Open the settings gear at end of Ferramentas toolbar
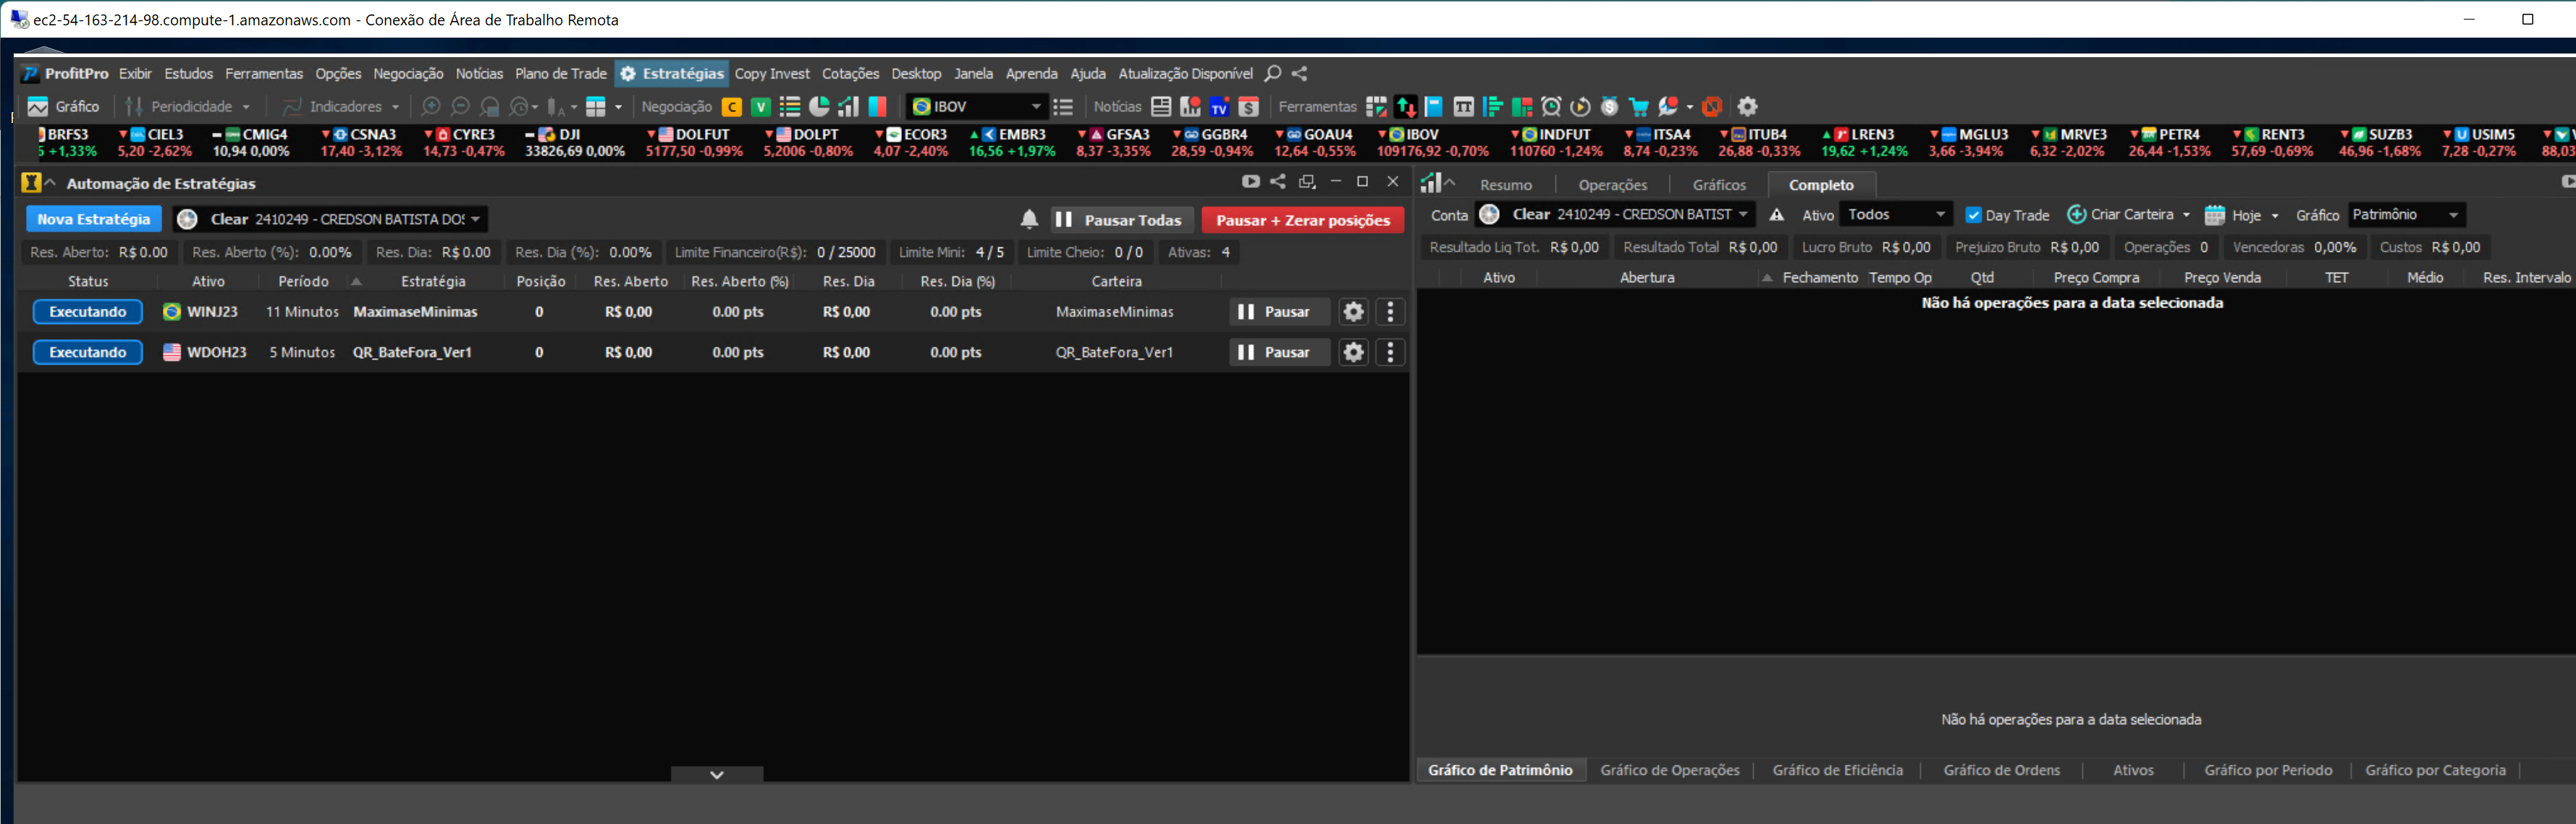2576x824 pixels. (1747, 106)
